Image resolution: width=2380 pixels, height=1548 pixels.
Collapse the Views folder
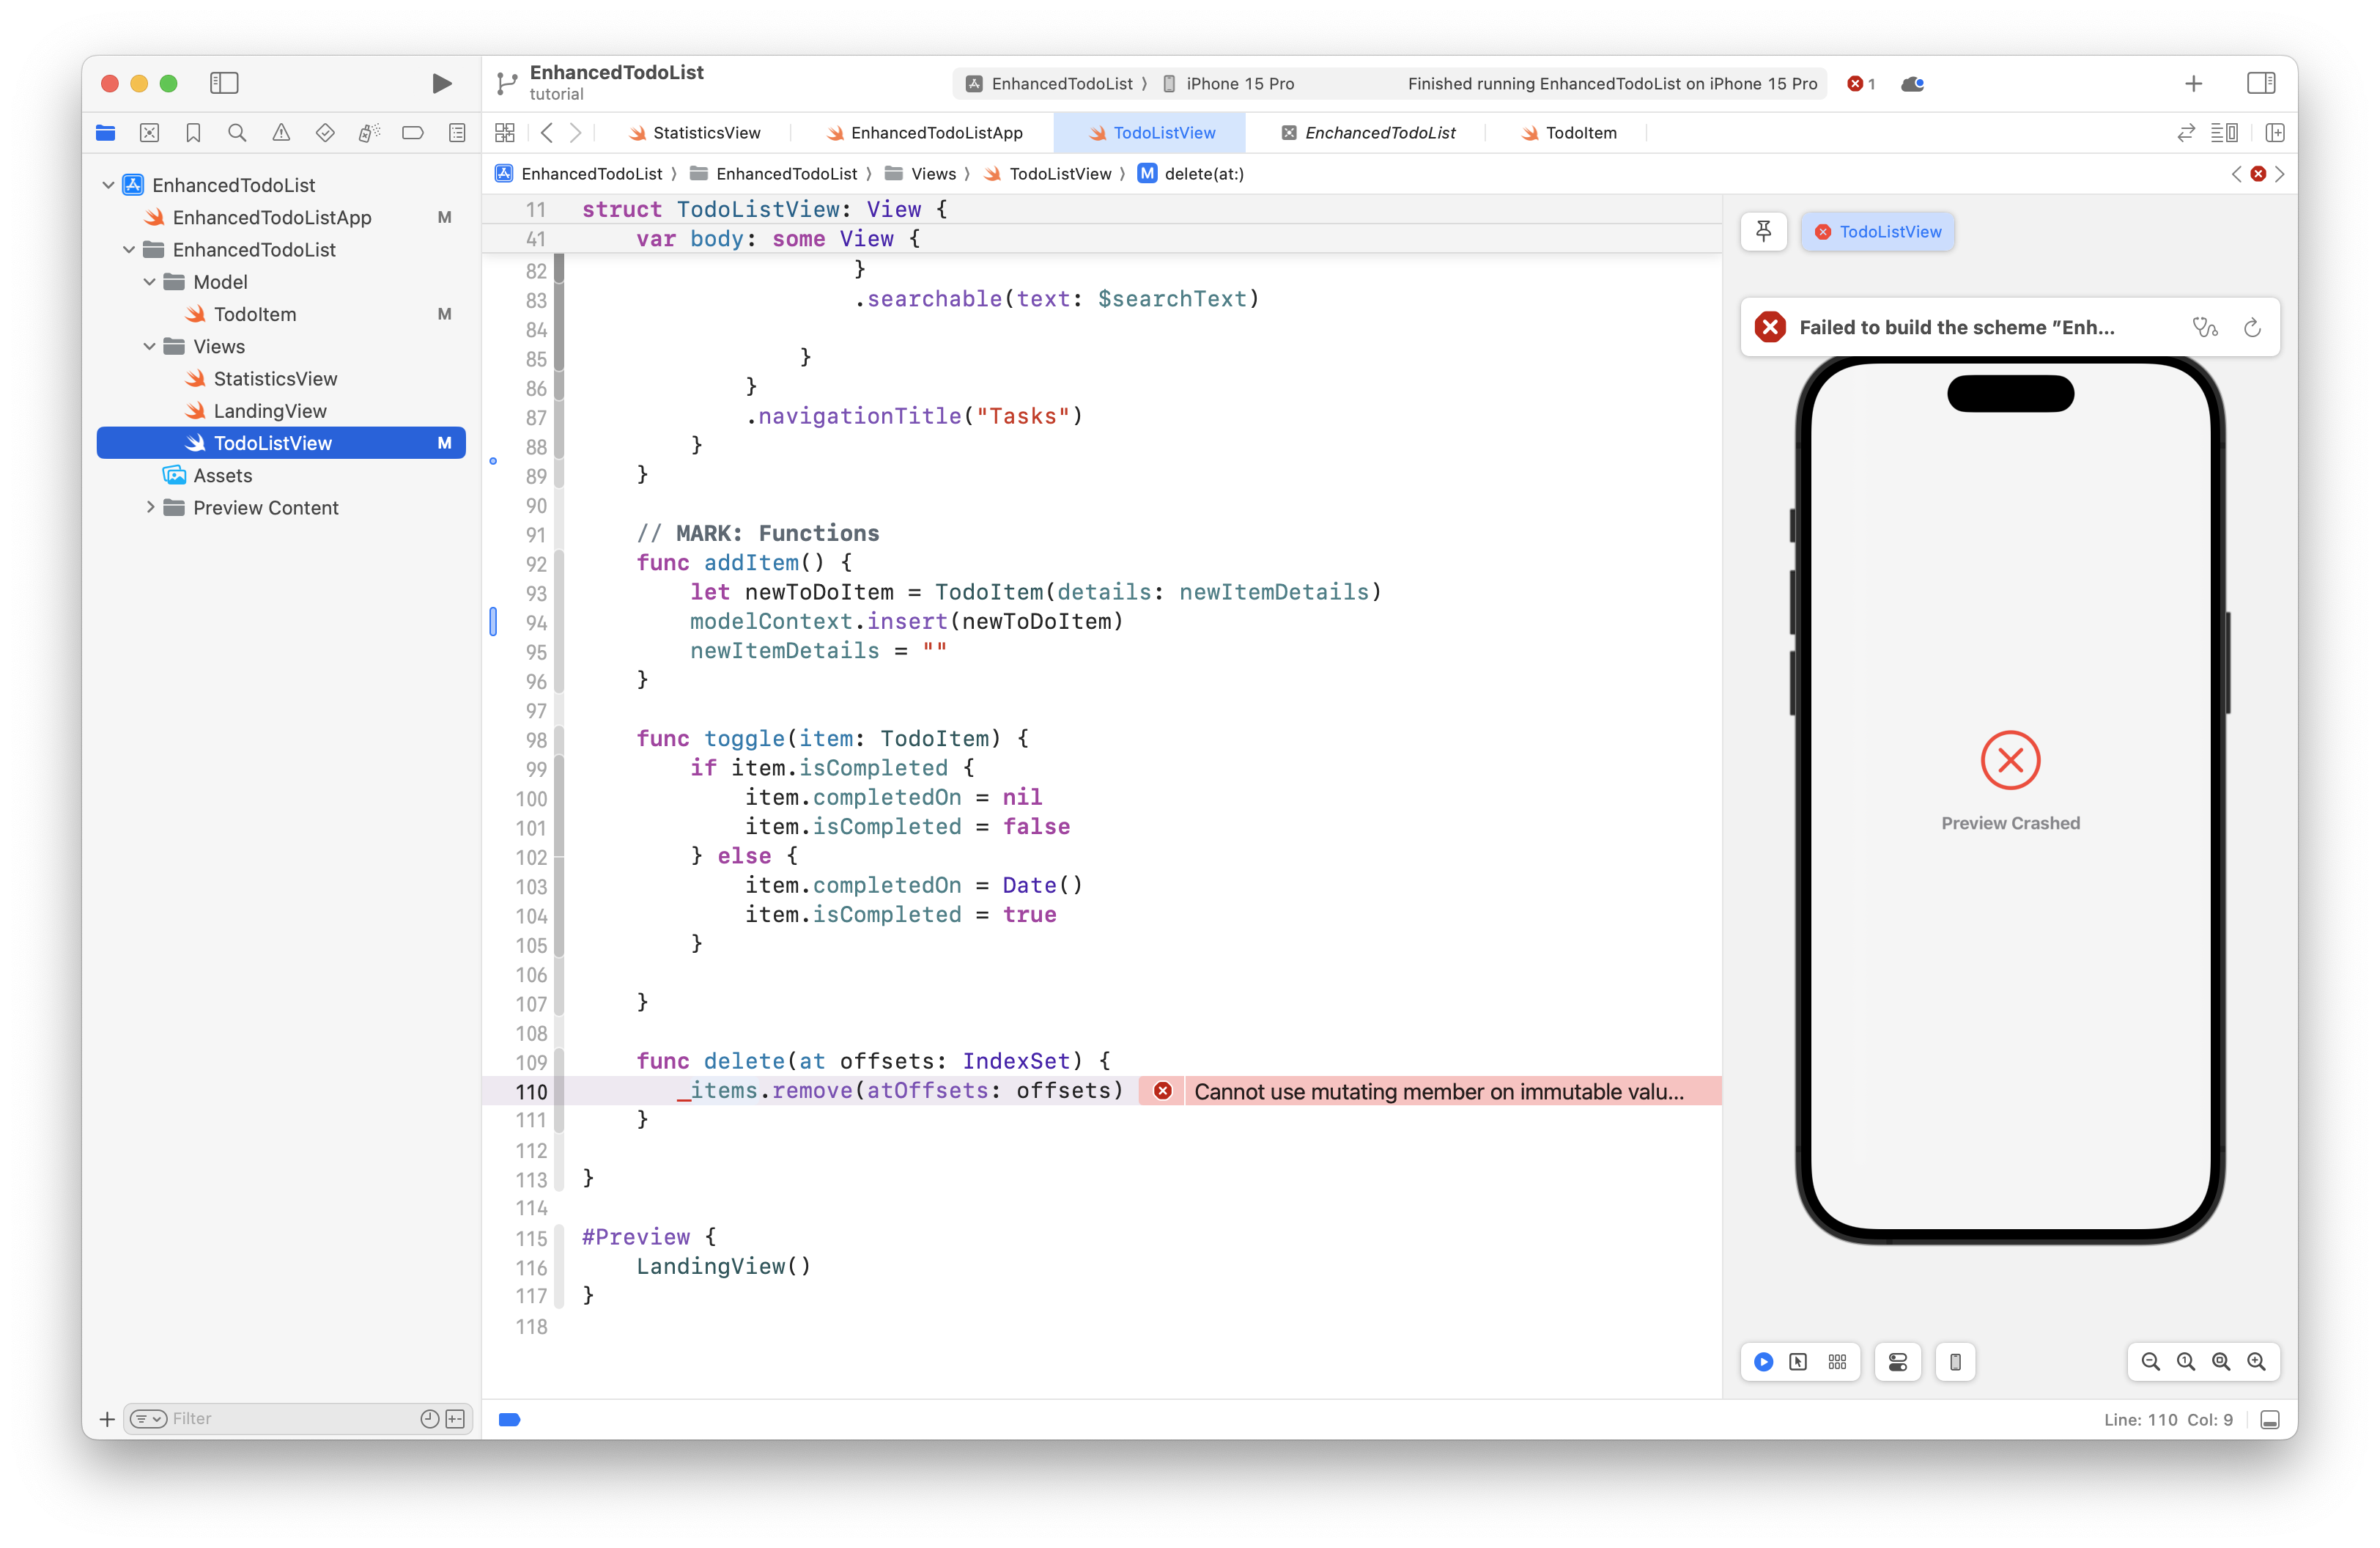150,346
